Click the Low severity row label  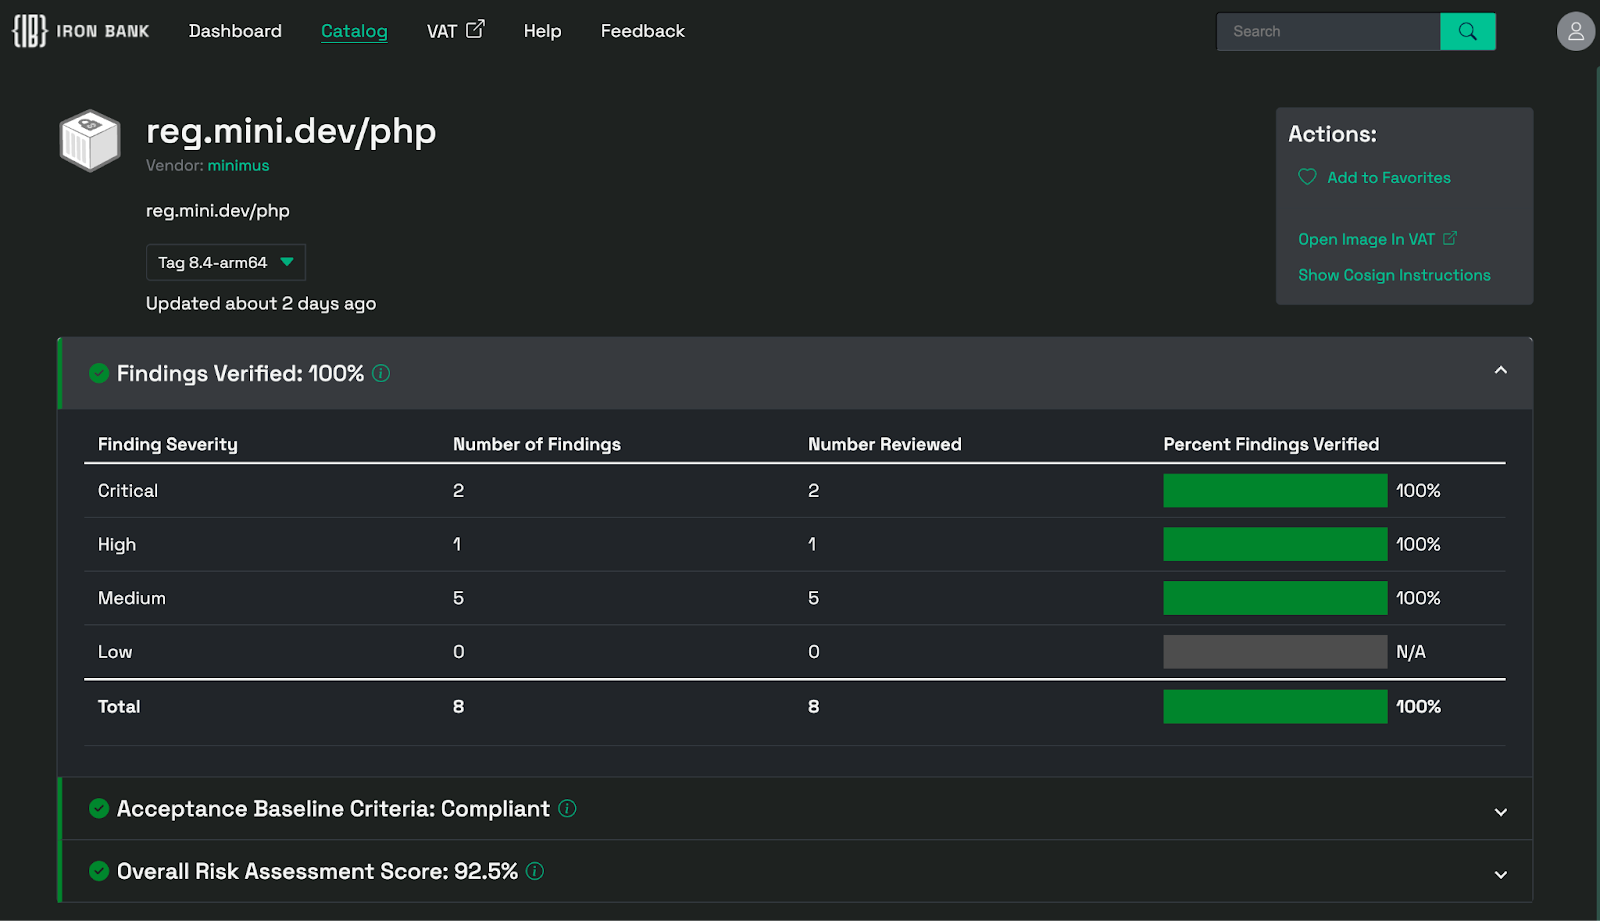point(115,652)
